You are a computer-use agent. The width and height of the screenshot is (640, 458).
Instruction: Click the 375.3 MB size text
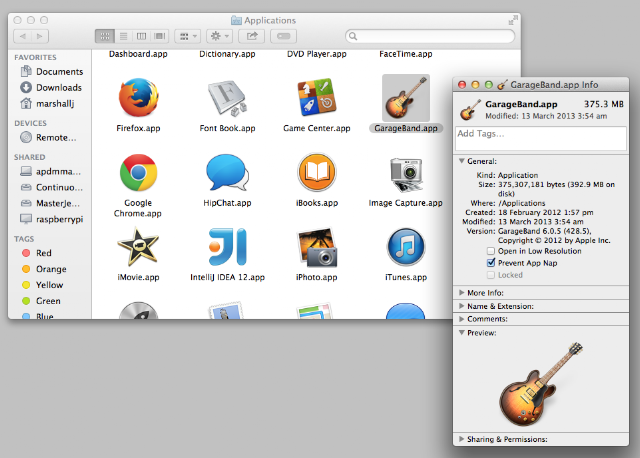[x=604, y=104]
